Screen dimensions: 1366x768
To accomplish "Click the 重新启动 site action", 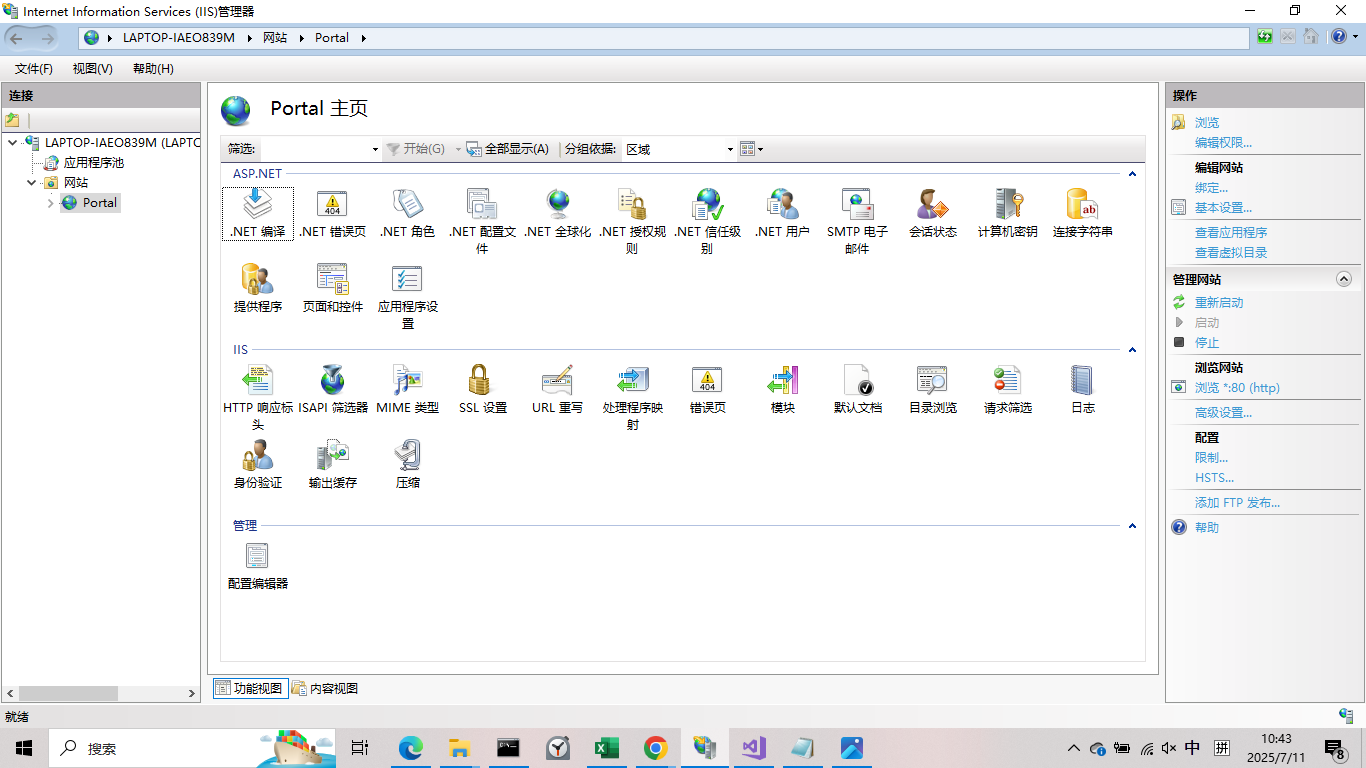I will 1219,303.
